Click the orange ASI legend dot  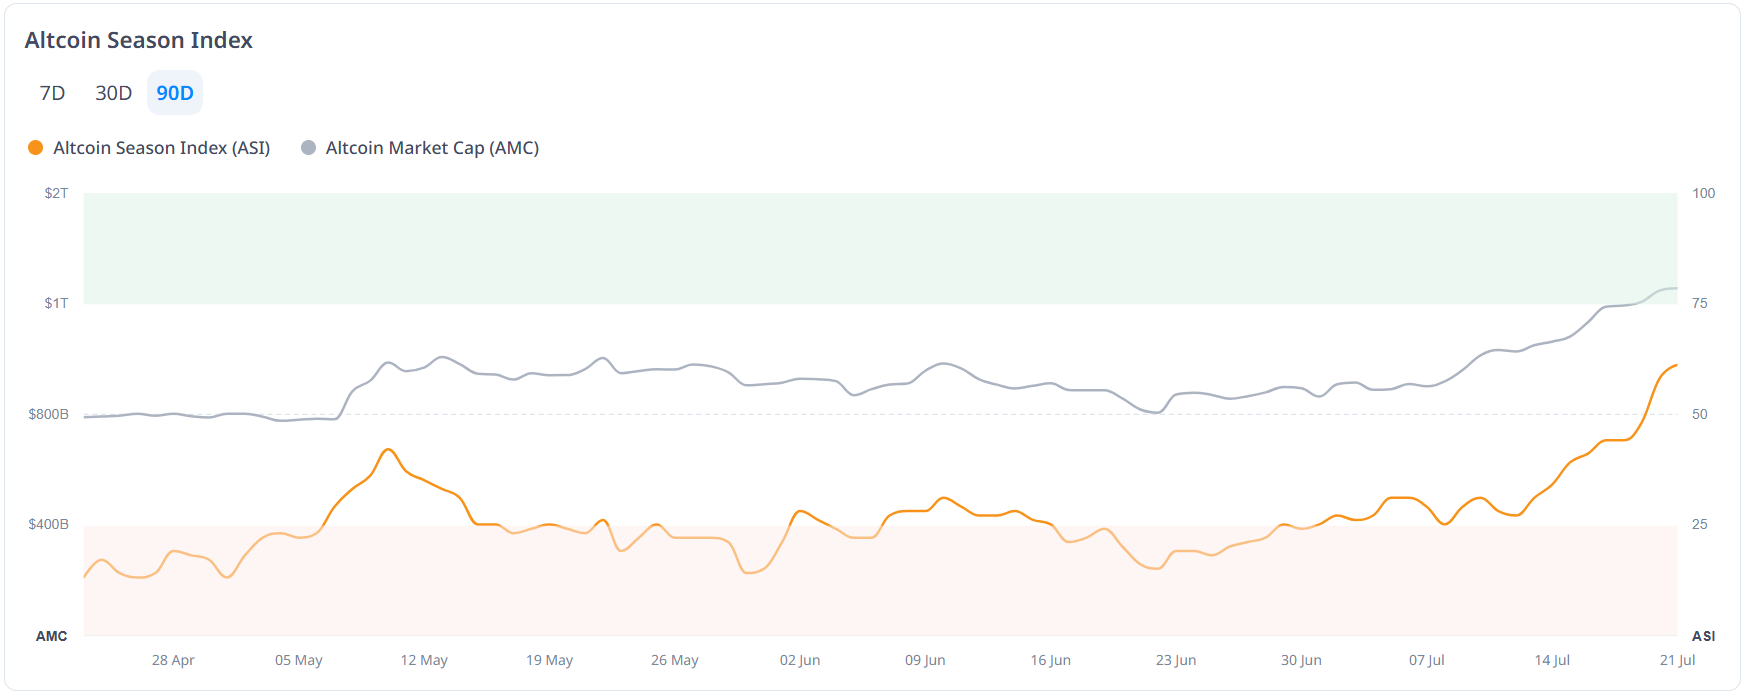coord(36,148)
